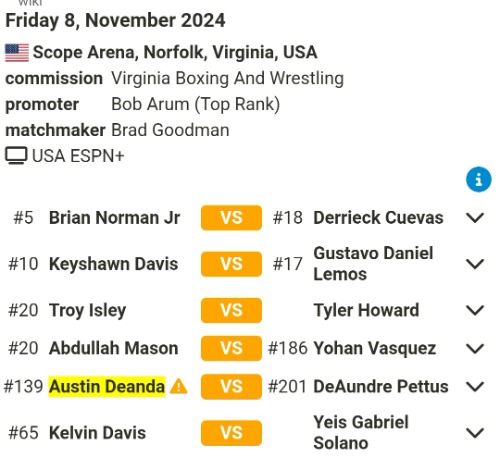Expand the Kelvin Davis vs Solano row
The image size is (500, 470).
pos(475,433)
